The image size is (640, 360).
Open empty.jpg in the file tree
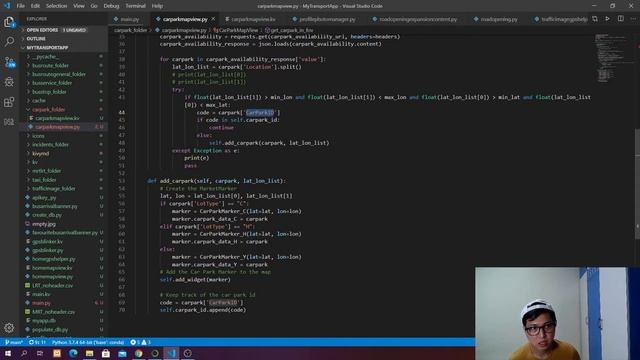63,224
